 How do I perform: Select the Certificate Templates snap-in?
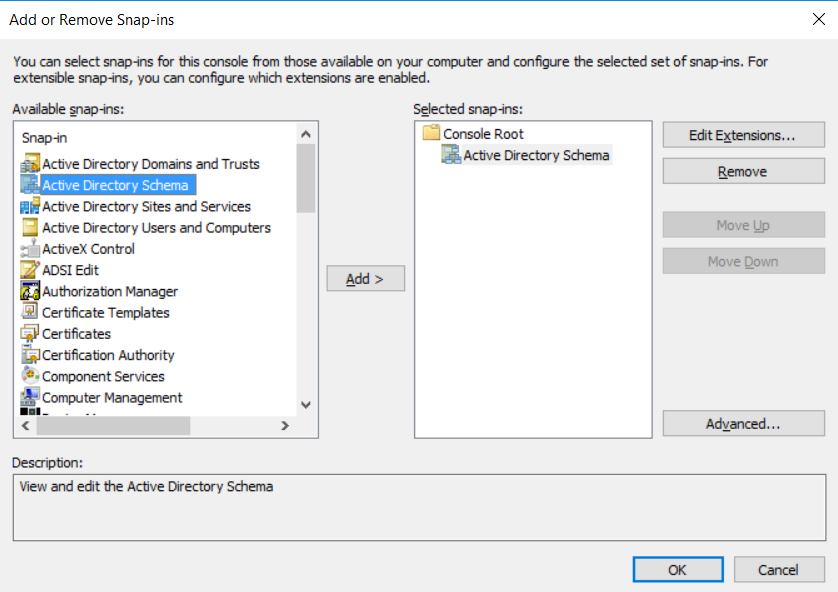(104, 311)
